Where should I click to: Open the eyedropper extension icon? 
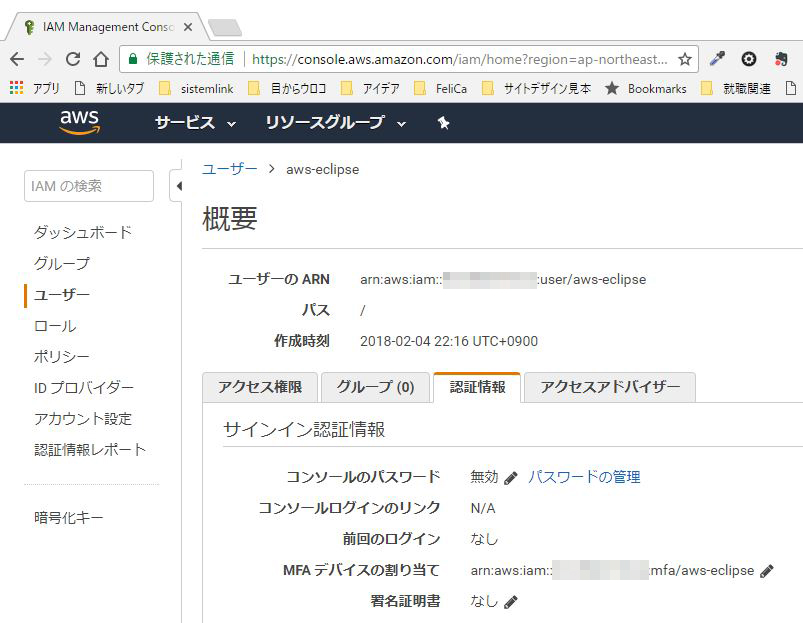point(717,59)
